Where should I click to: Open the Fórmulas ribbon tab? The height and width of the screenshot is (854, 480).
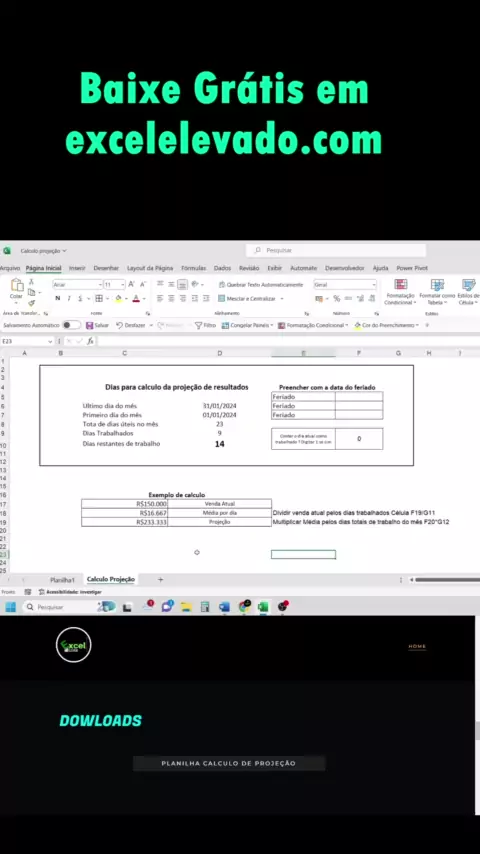point(193,268)
